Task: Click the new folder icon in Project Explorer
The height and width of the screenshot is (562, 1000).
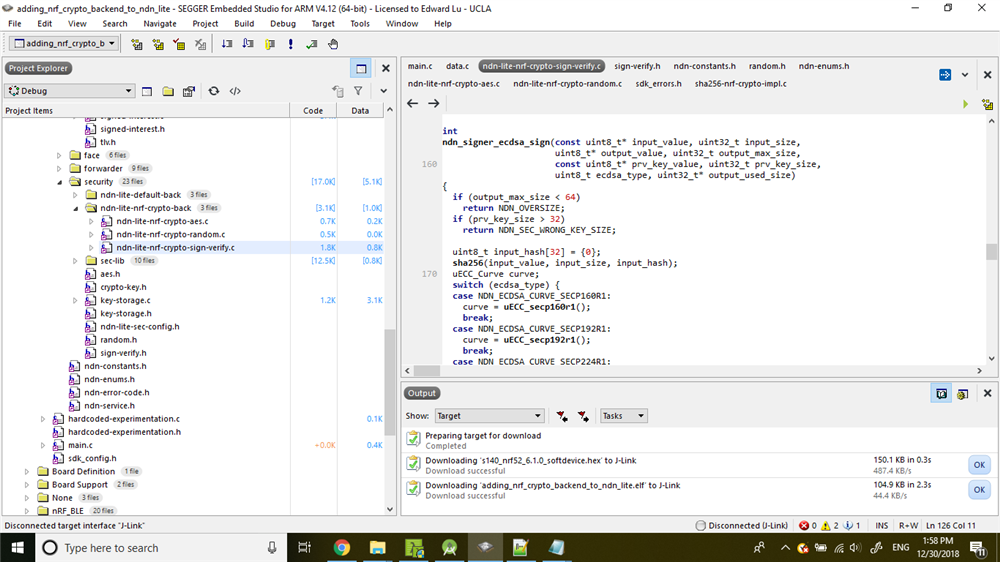Action: tap(168, 91)
